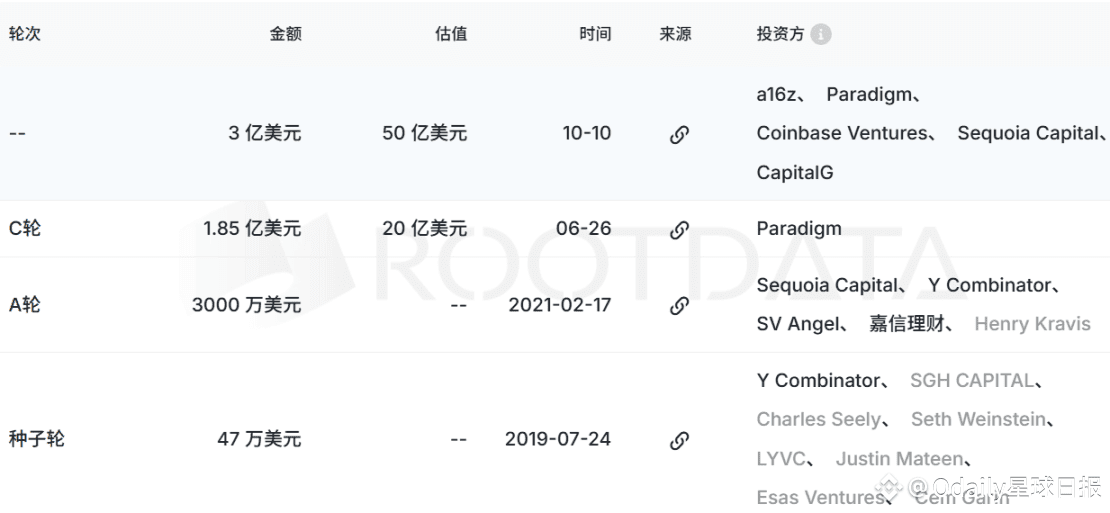Click 嘉信理财 investor name
The image size is (1110, 513).
(906, 324)
